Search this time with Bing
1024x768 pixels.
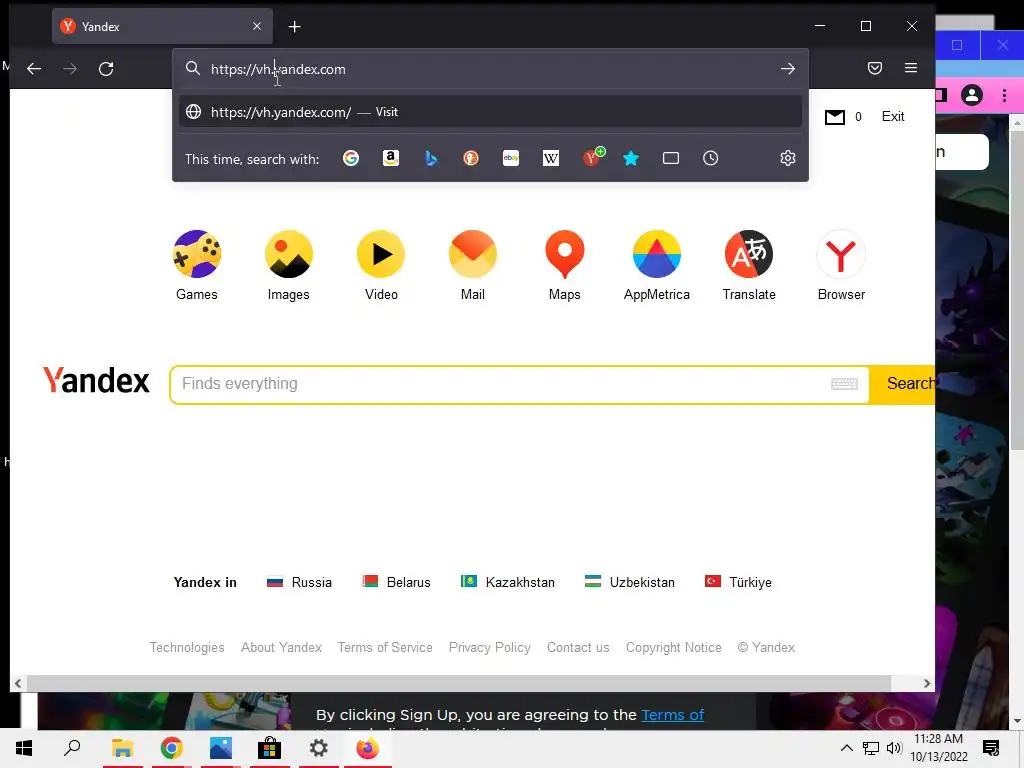click(431, 158)
